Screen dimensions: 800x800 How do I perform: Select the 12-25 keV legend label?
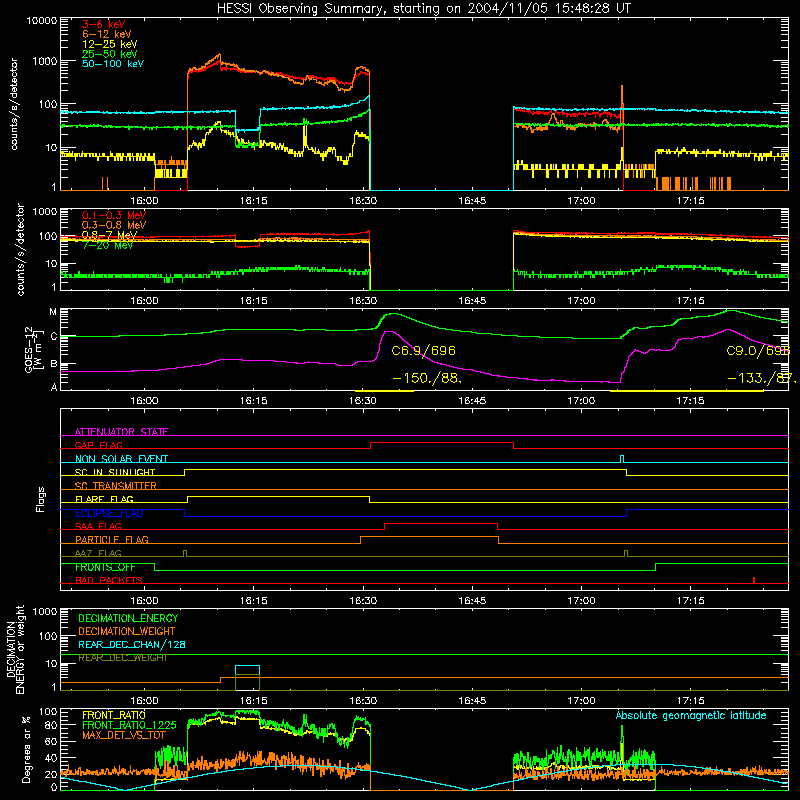click(x=110, y=44)
